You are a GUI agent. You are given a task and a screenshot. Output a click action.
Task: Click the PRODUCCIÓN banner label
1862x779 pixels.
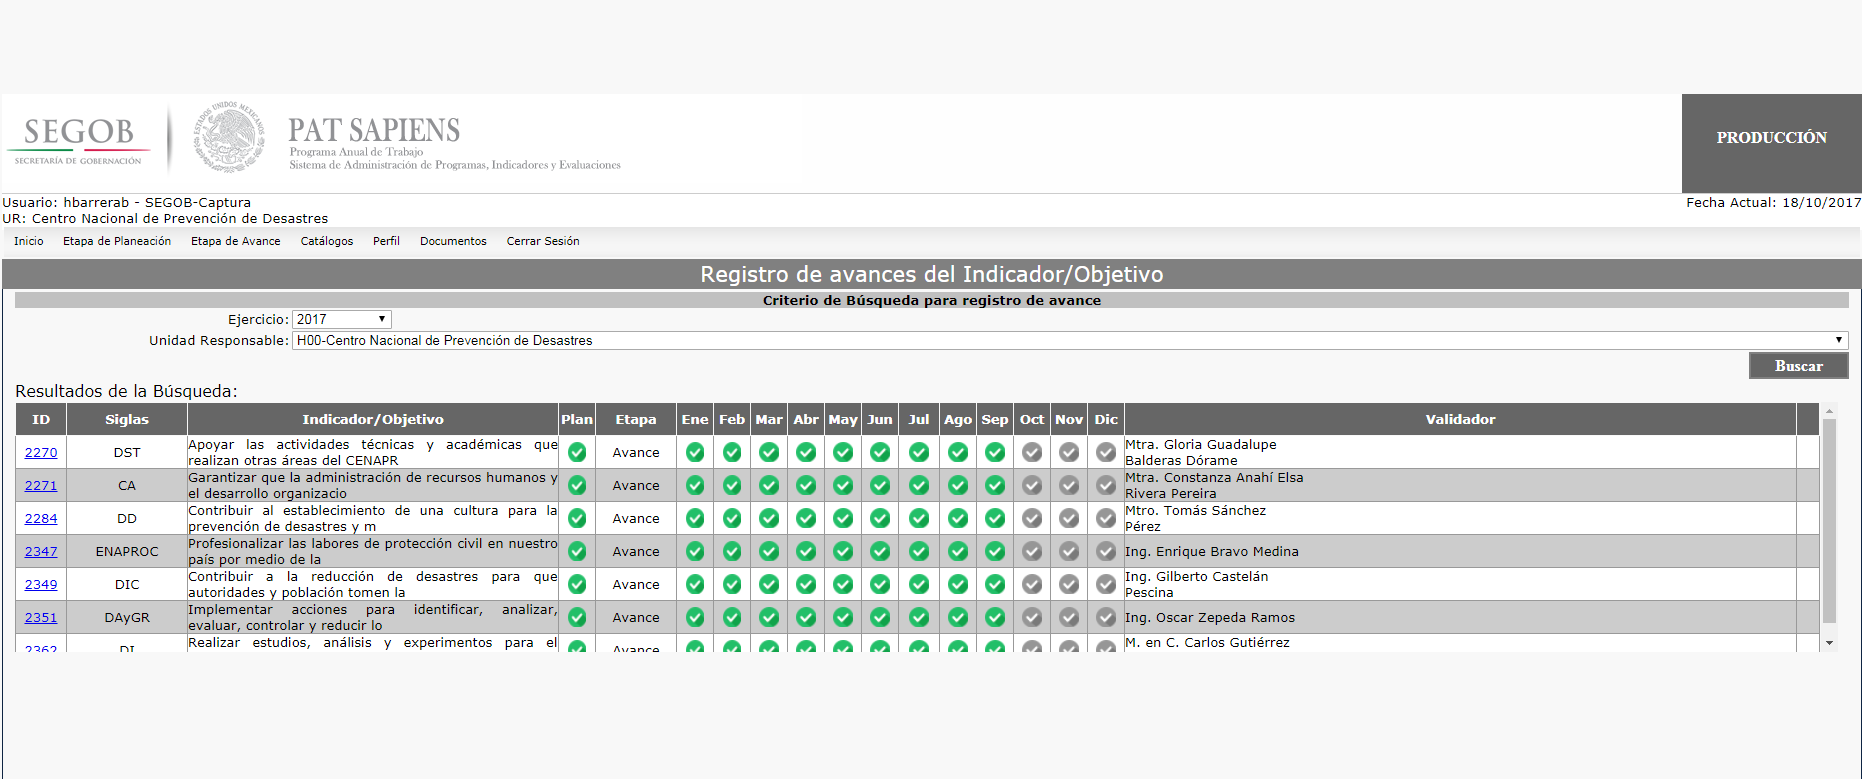click(x=1771, y=138)
